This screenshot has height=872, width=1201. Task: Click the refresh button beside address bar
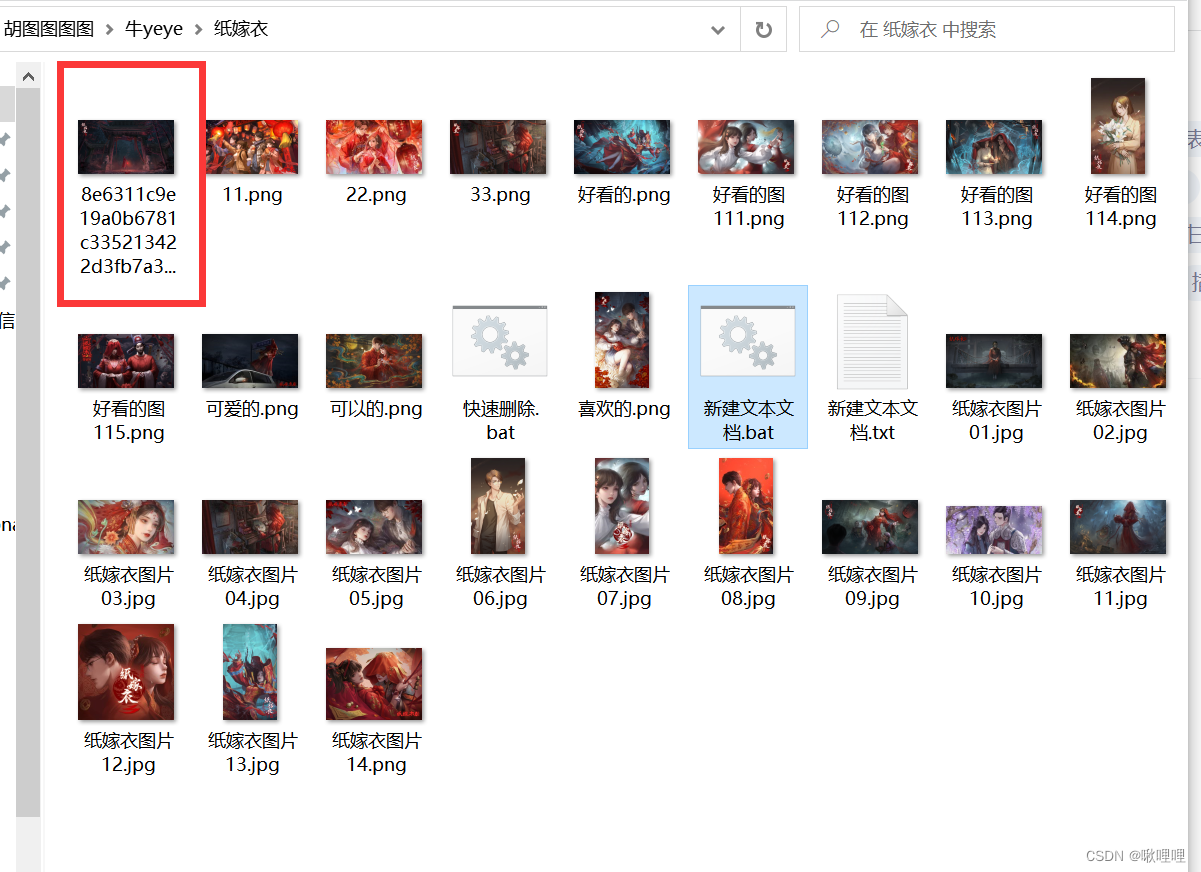pos(764,30)
